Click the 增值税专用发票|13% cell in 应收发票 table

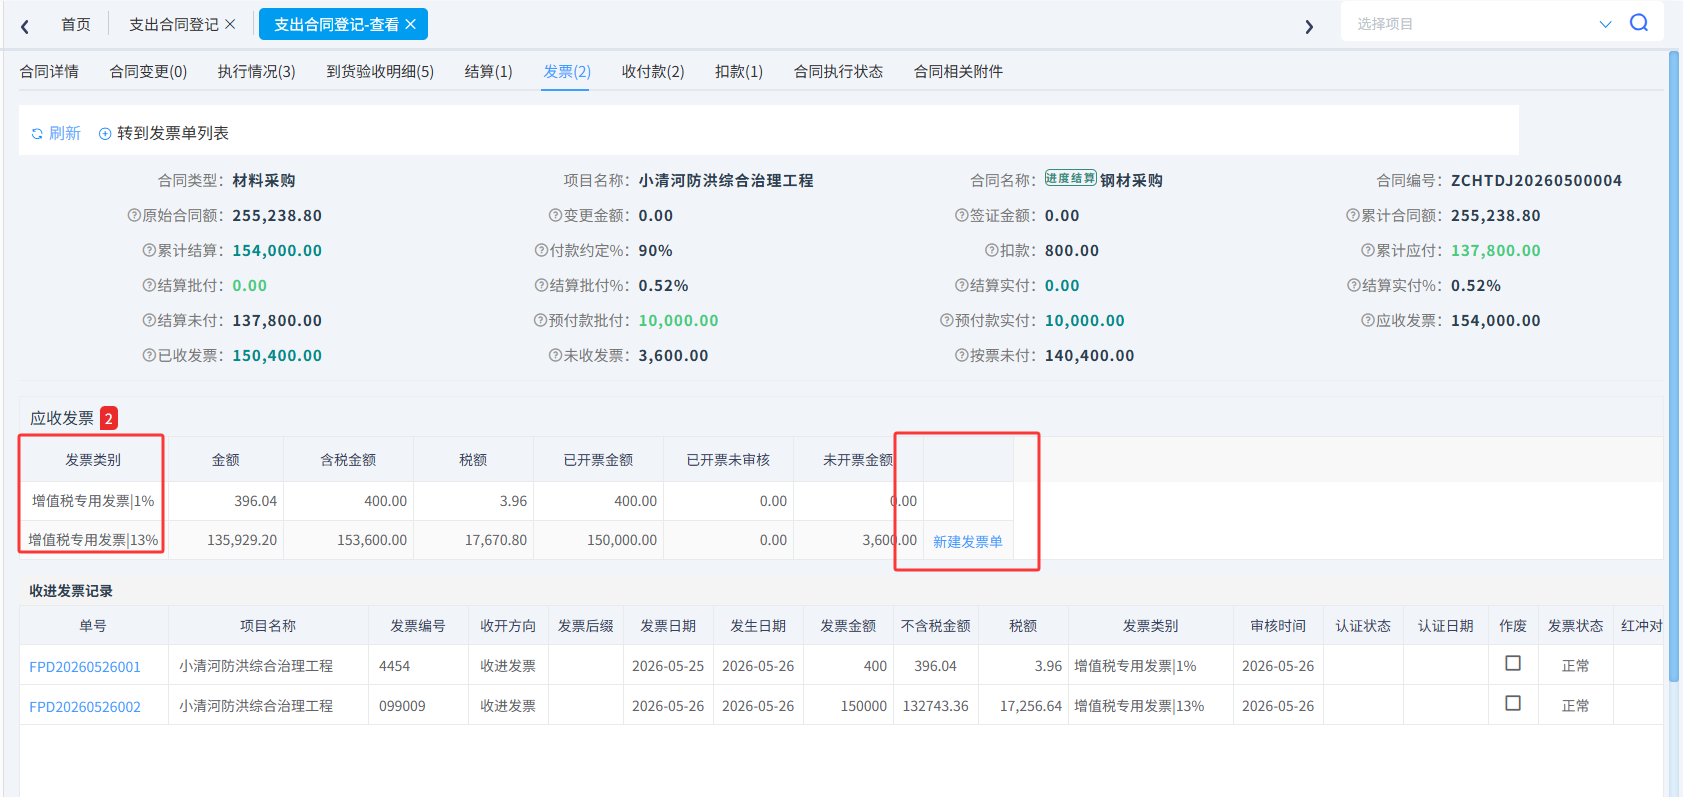[x=93, y=540]
